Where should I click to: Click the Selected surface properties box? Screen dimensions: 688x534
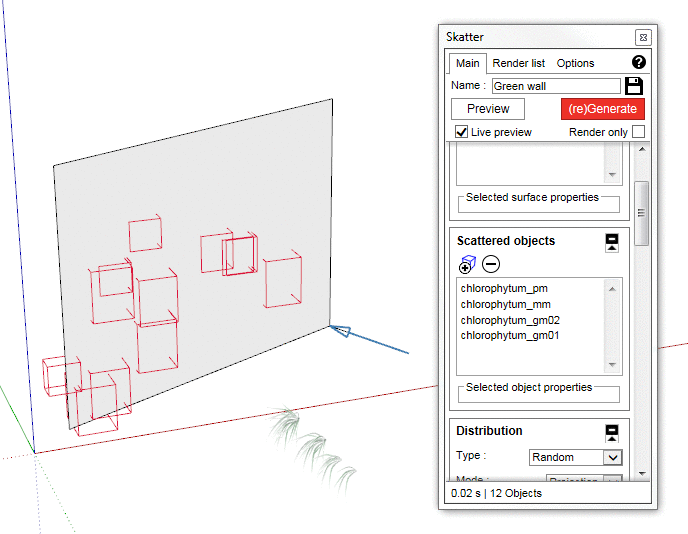click(539, 204)
